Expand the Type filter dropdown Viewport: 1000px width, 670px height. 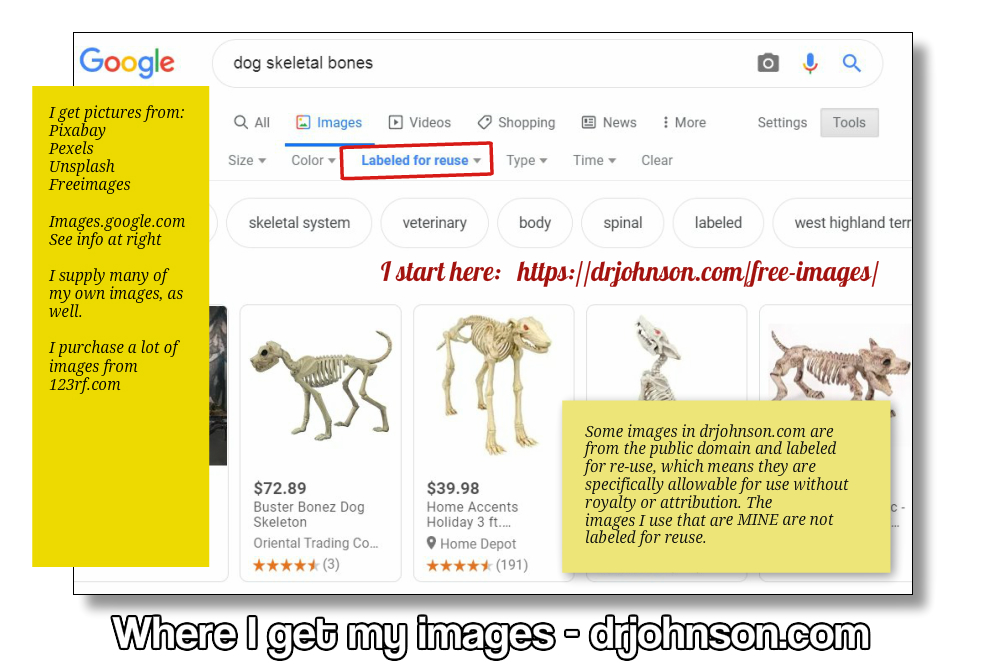point(526,160)
